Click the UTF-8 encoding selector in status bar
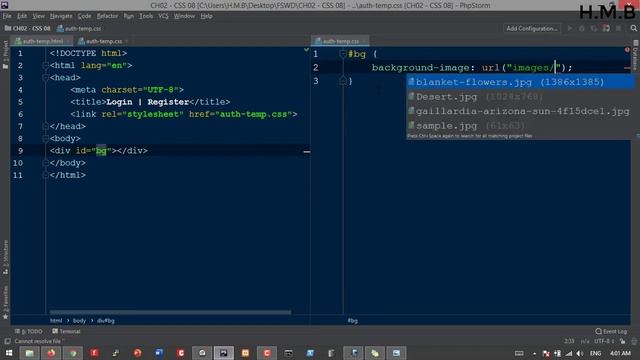This screenshot has height=360, width=640. pos(604,341)
